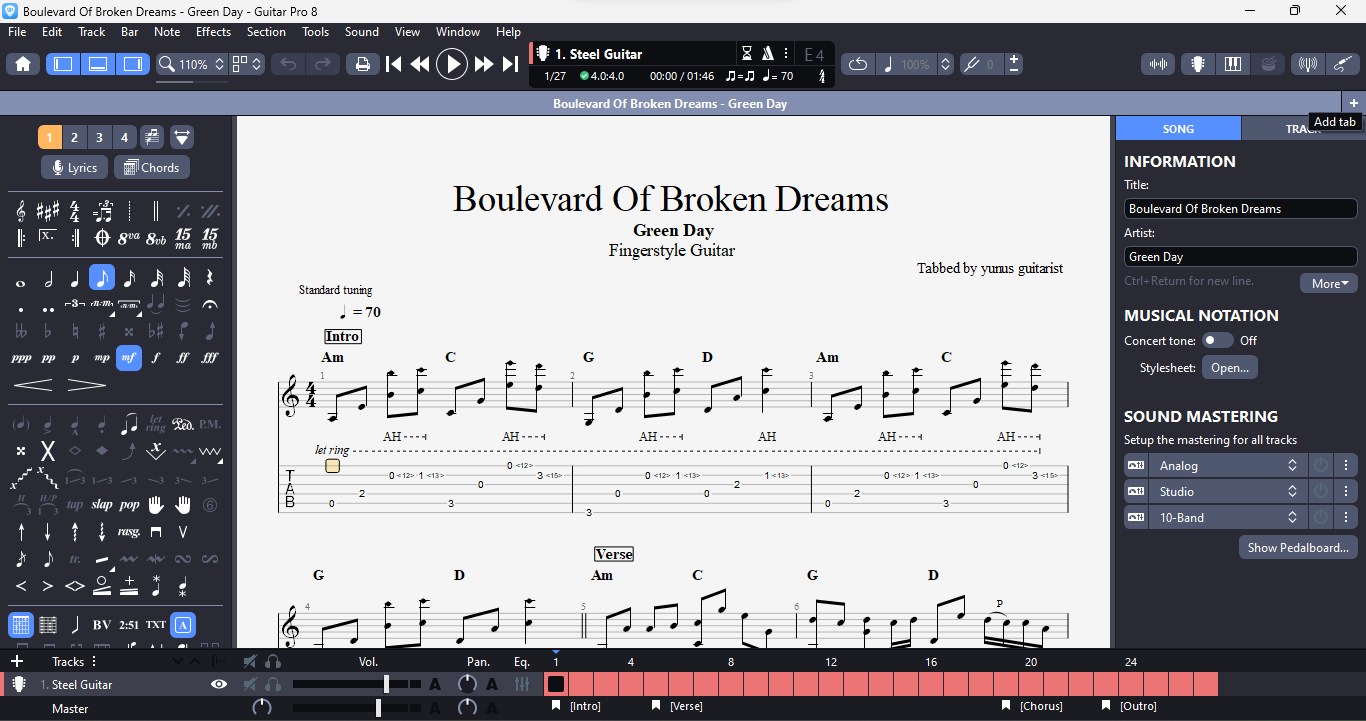Toggle the Analog mastering power button
The width and height of the screenshot is (1366, 721).
pyautogui.click(x=1321, y=465)
